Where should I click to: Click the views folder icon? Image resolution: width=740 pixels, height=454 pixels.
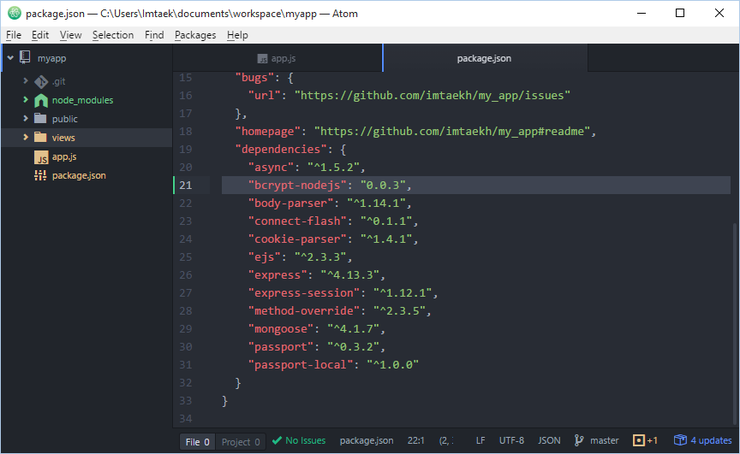[41, 137]
